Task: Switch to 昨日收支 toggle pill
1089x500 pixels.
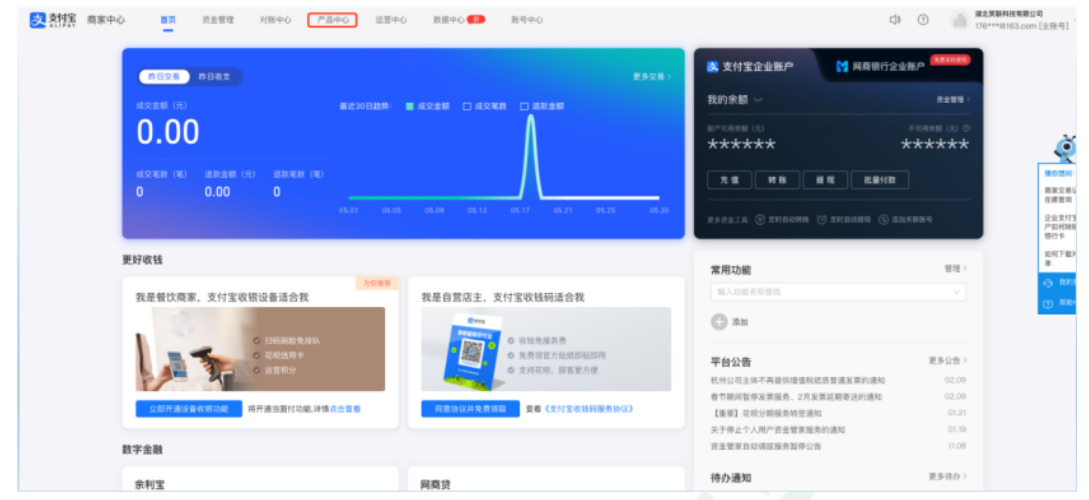Action: tap(215, 77)
